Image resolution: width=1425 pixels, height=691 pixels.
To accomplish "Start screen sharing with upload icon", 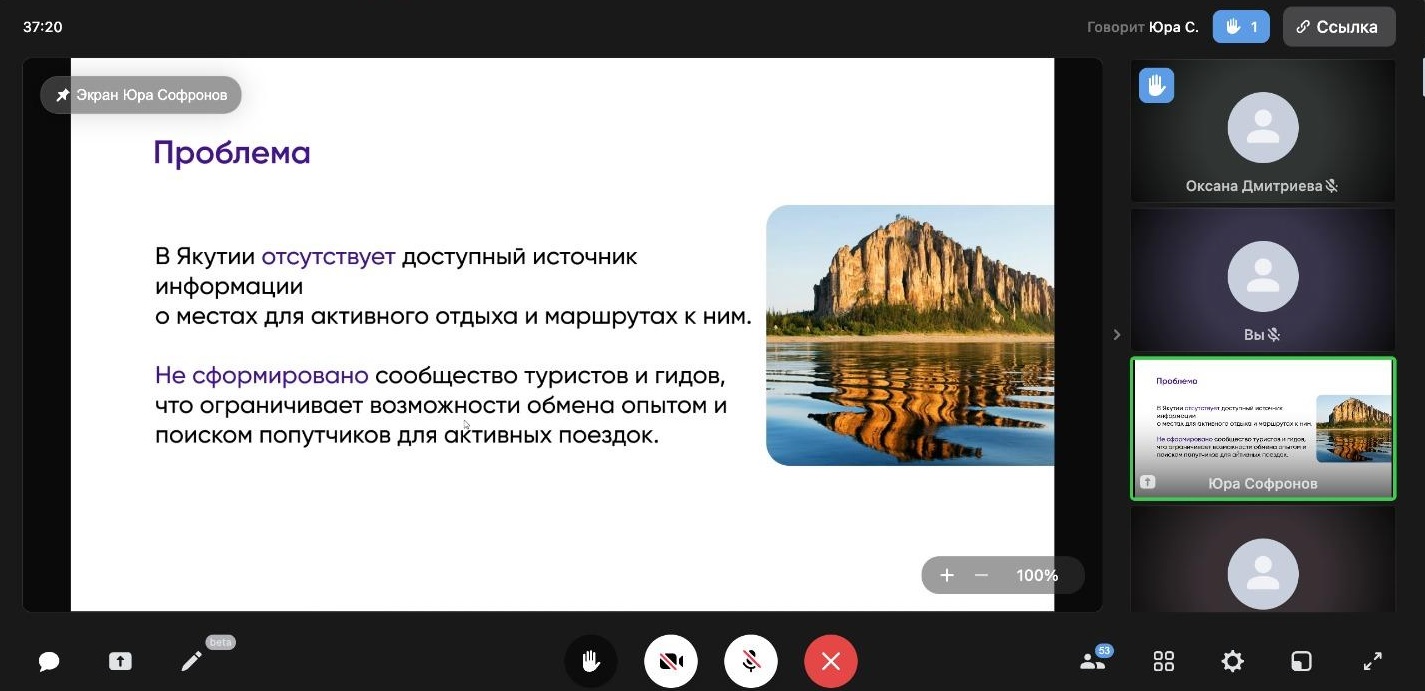I will (x=120, y=661).
